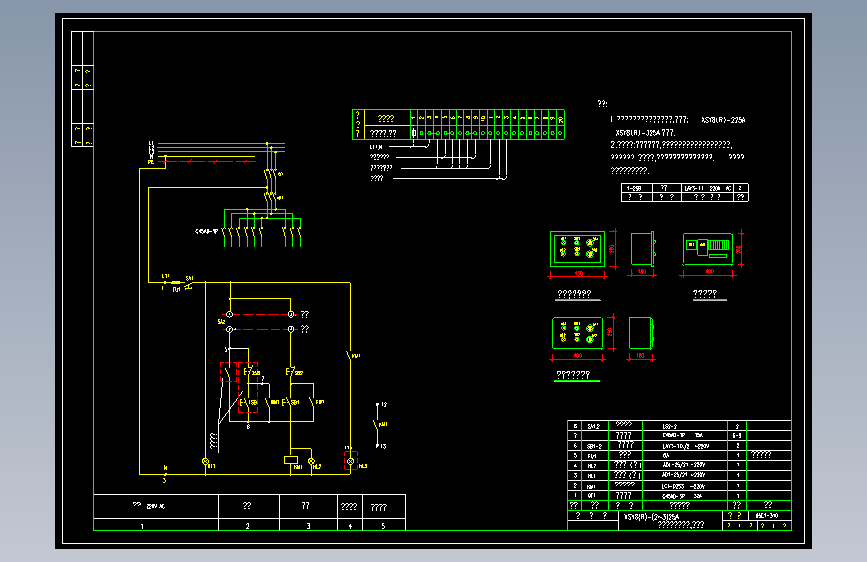Click the C45AD-1P label beside the schematic breakers
867x562 pixels.
pos(206,231)
